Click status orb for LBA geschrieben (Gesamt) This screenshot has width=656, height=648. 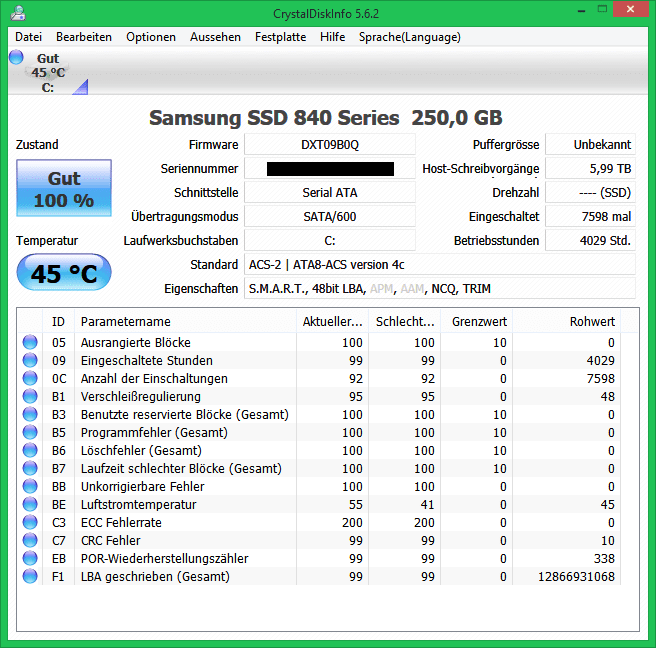30,576
